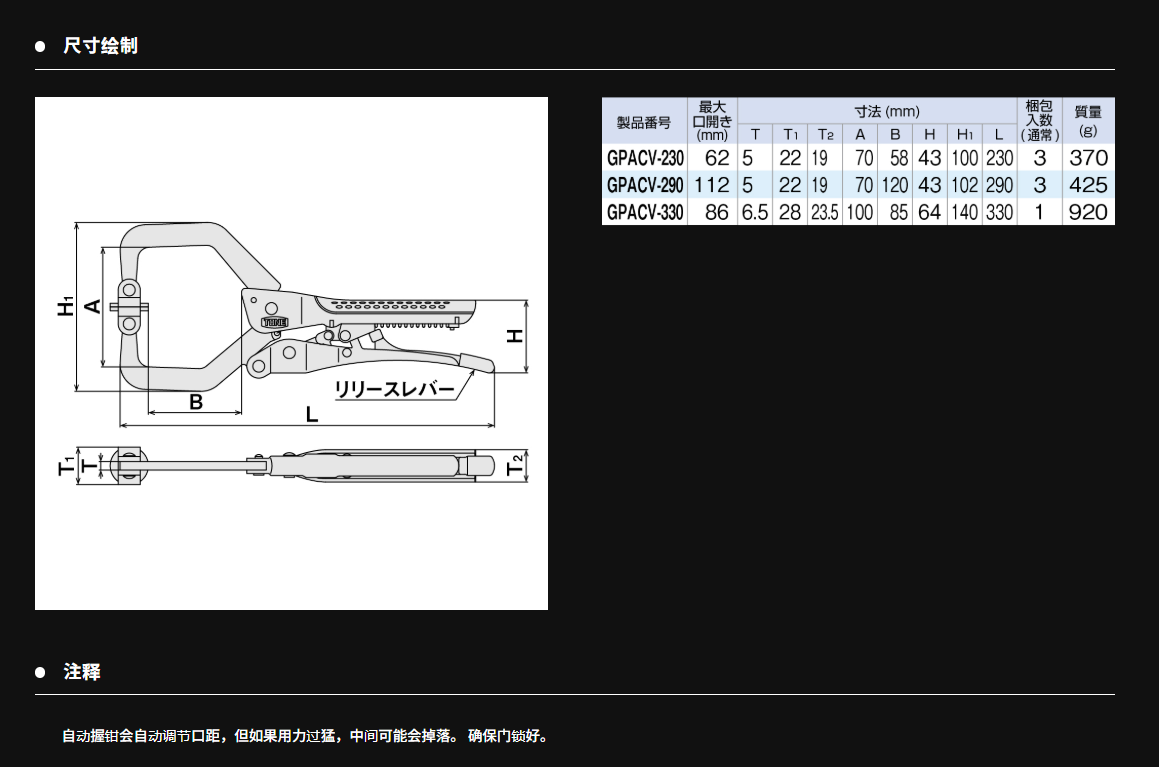Click the note text about 自动握钳
Image resolution: width=1159 pixels, height=767 pixels.
pyautogui.click(x=305, y=737)
